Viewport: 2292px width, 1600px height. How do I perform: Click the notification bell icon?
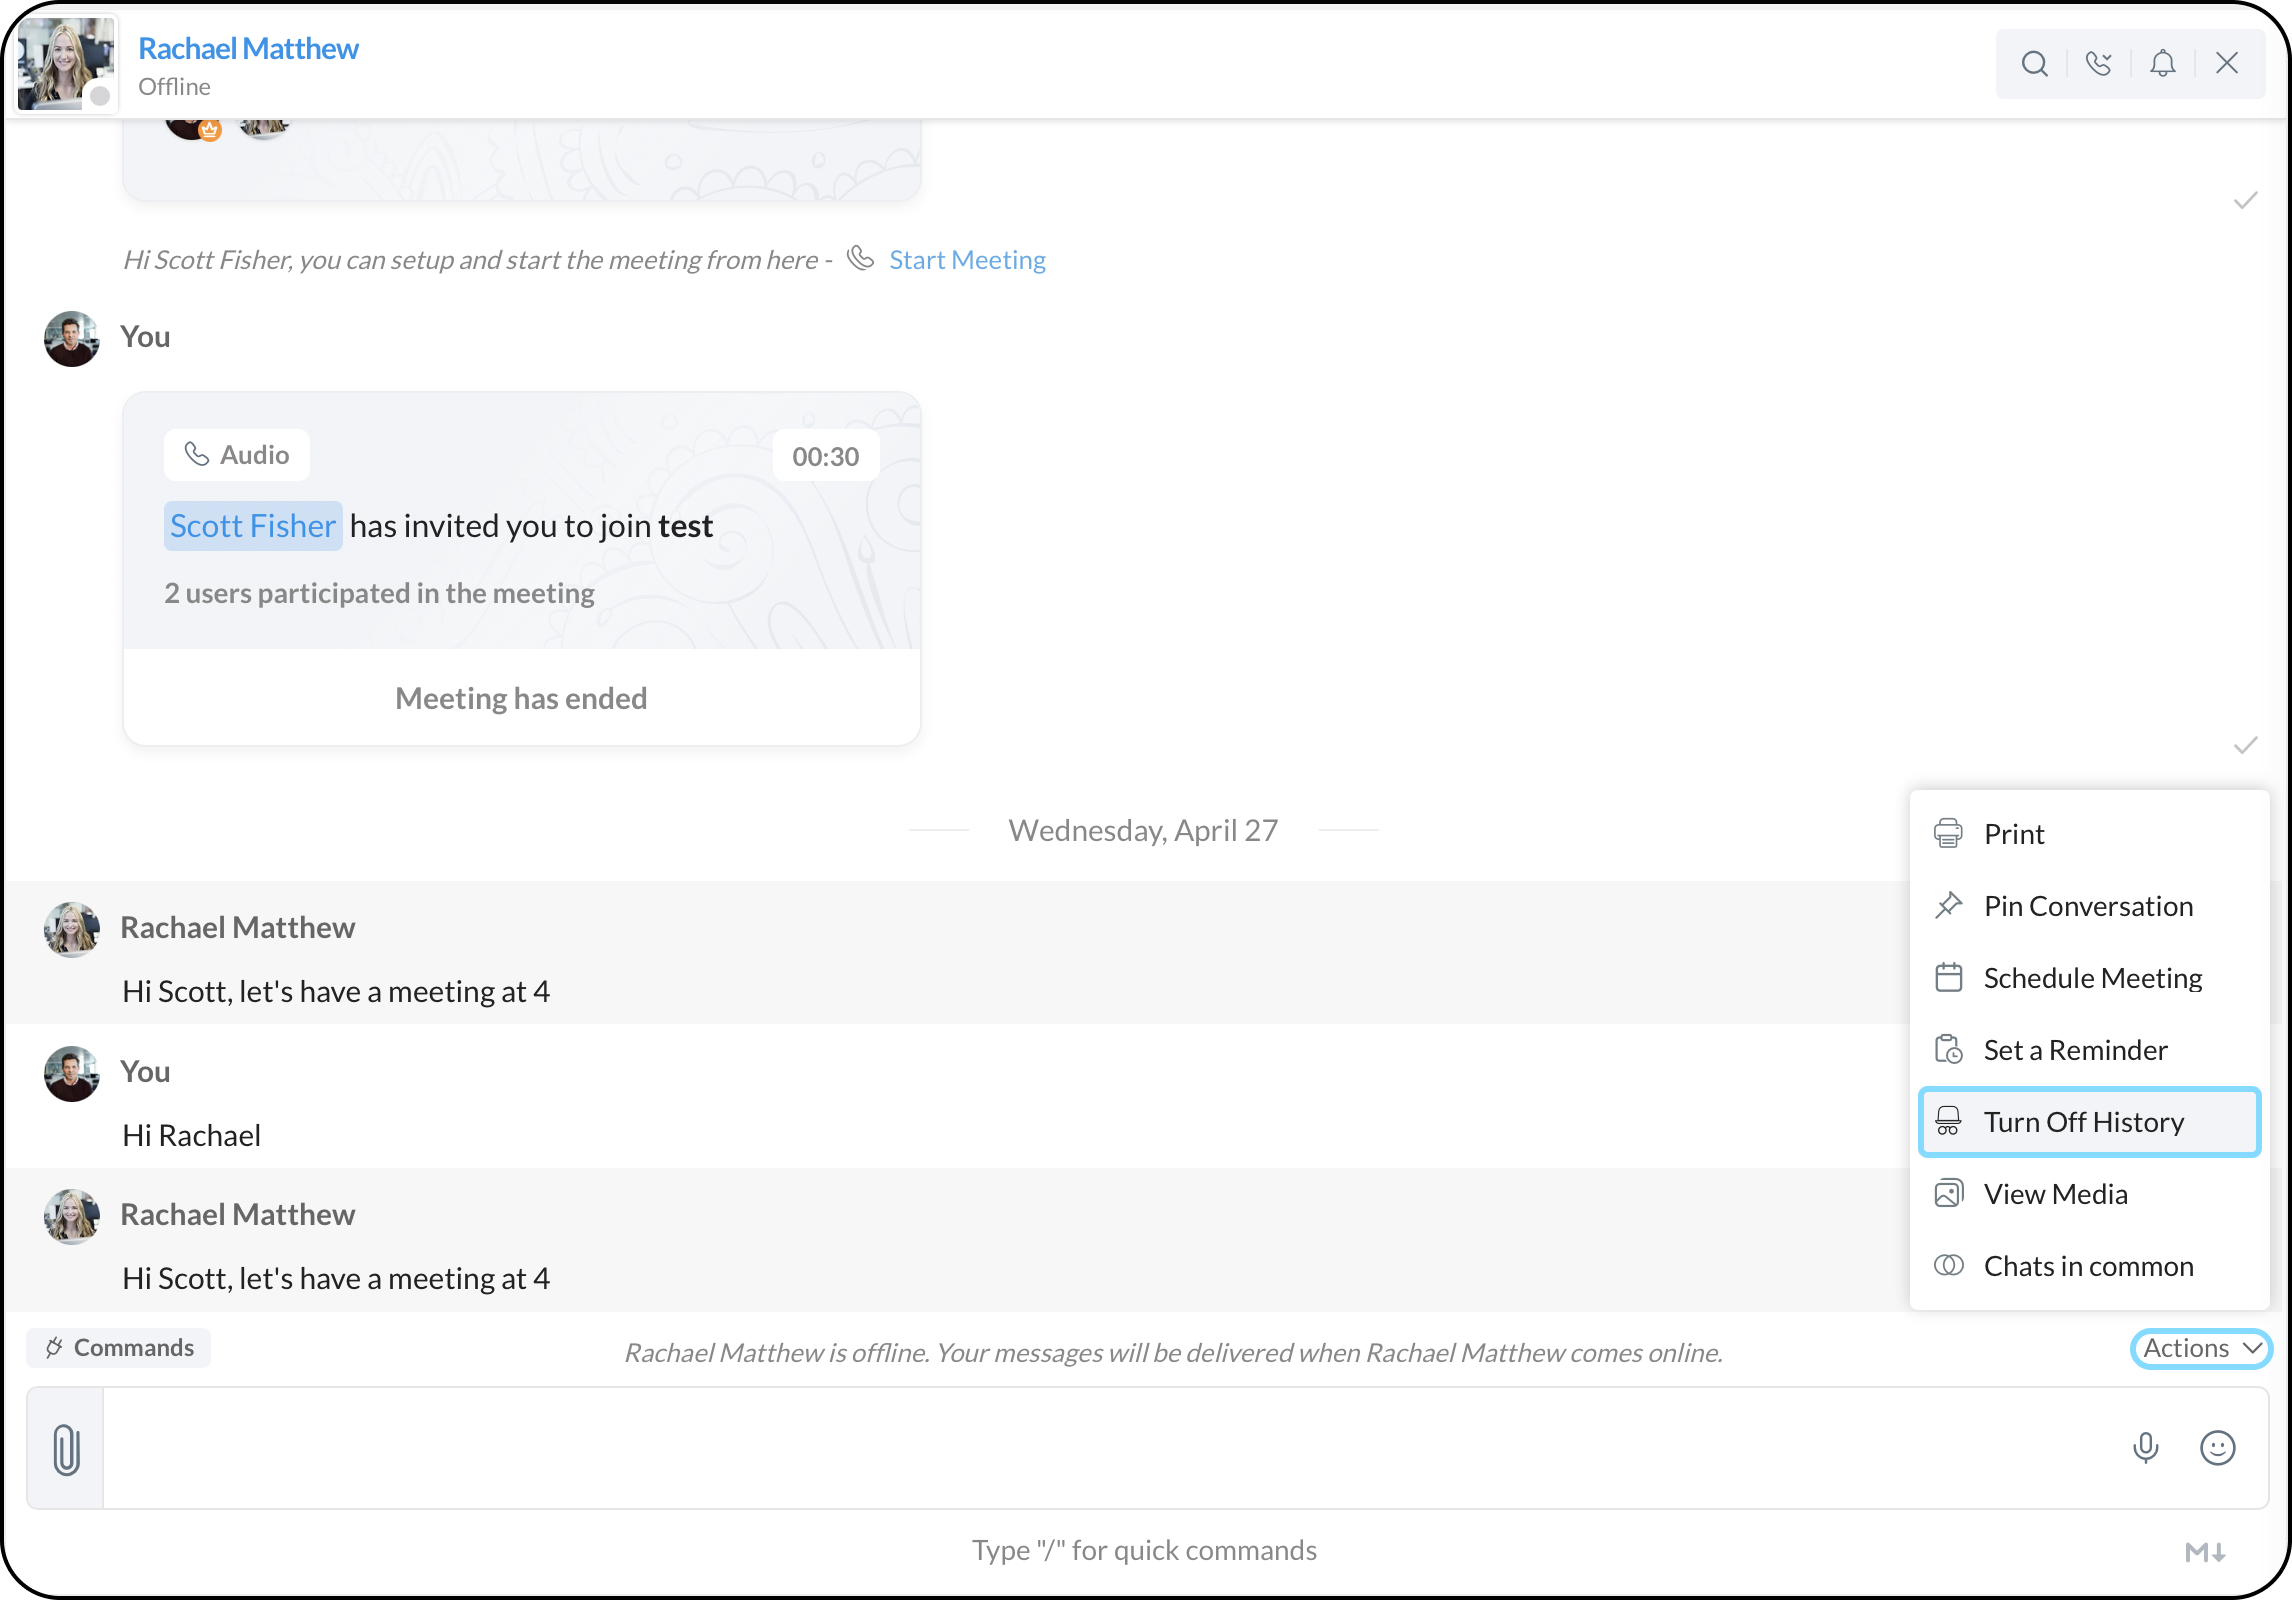pyautogui.click(x=2162, y=64)
